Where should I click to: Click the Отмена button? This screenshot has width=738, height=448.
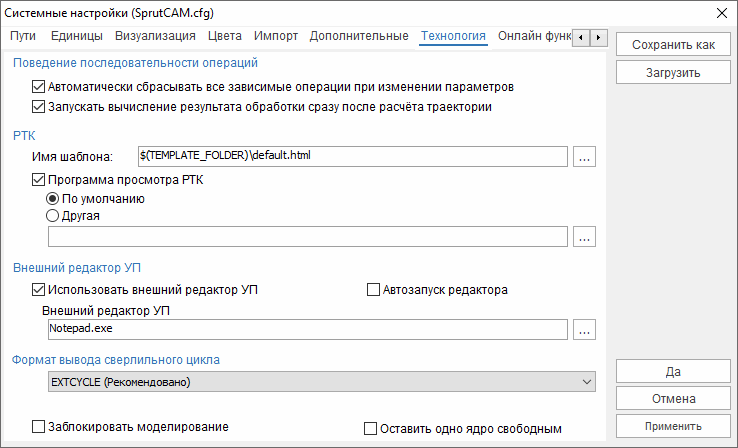(673, 399)
